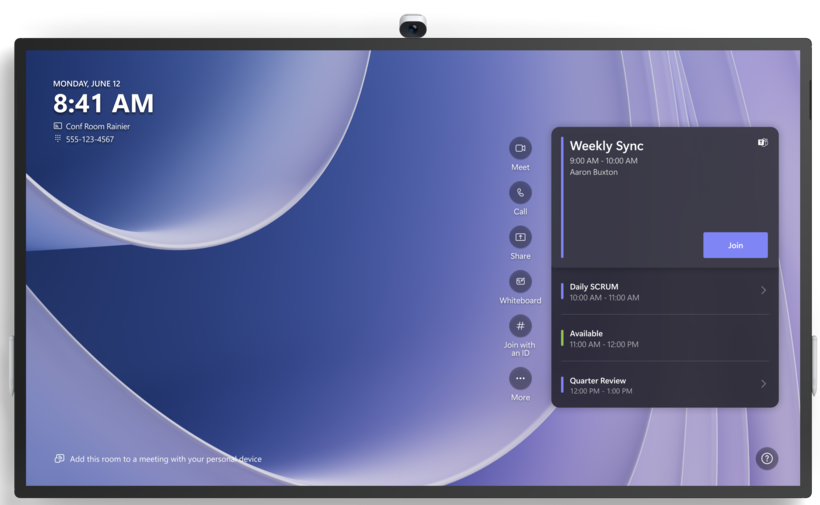The image size is (820, 505).
Task: Click the 8:41 AM clock display
Action: pos(103,103)
